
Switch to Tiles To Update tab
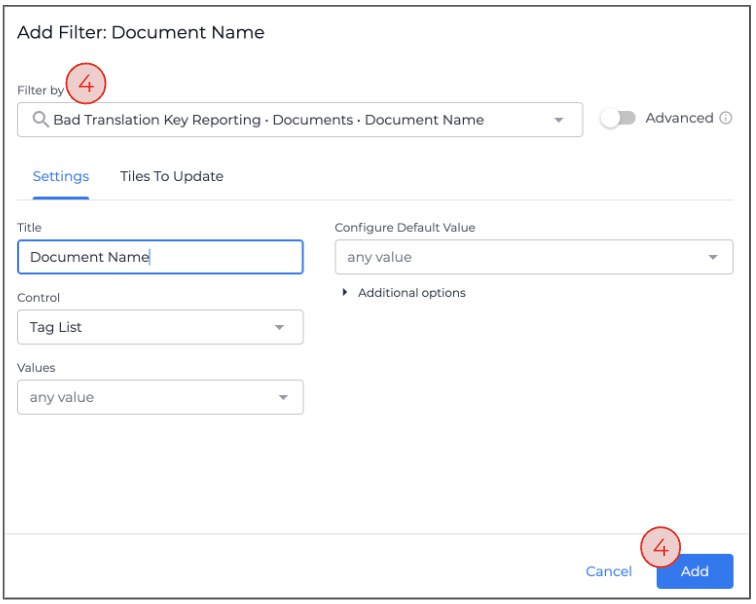point(172,176)
